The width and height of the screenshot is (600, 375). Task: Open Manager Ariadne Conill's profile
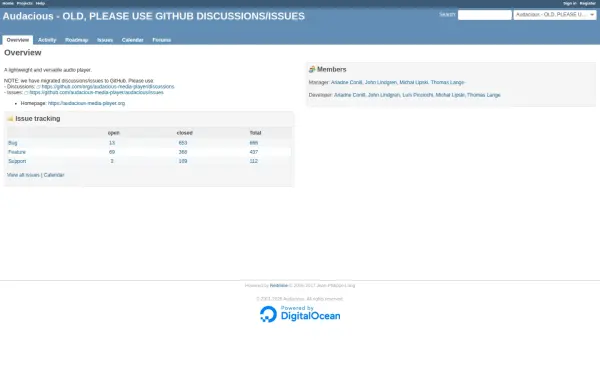346,82
